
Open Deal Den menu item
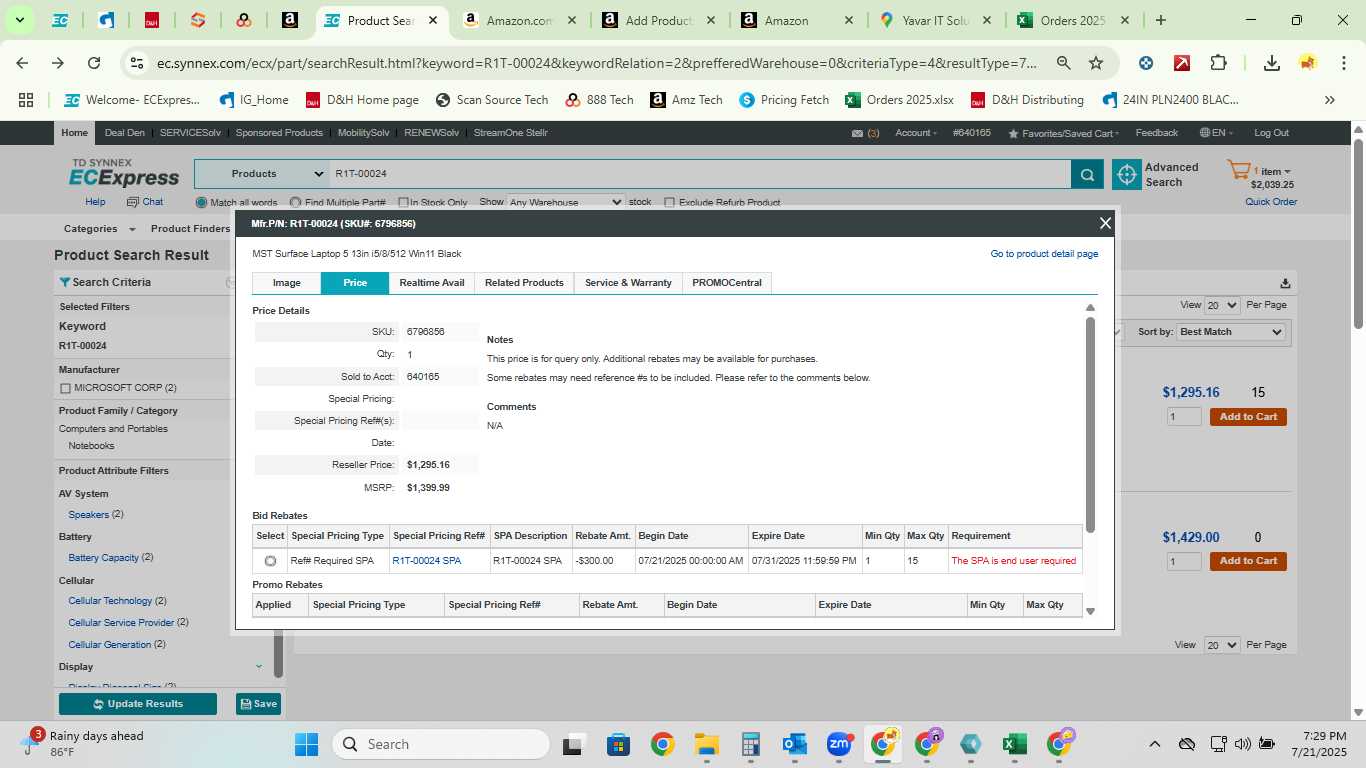(124, 133)
